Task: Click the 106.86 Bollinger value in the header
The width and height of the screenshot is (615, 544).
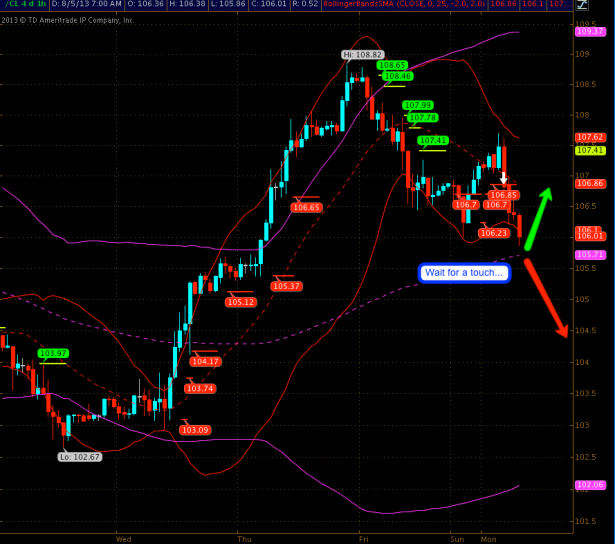Action: [503, 4]
